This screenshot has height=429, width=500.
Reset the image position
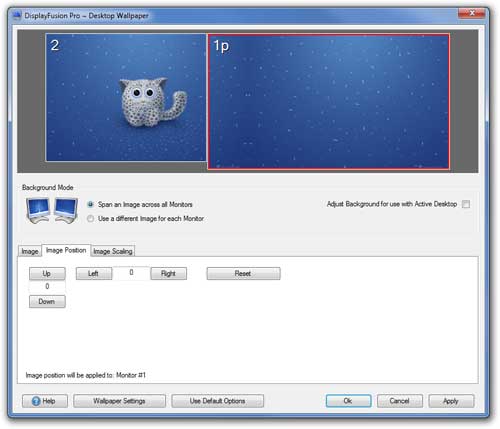click(243, 274)
